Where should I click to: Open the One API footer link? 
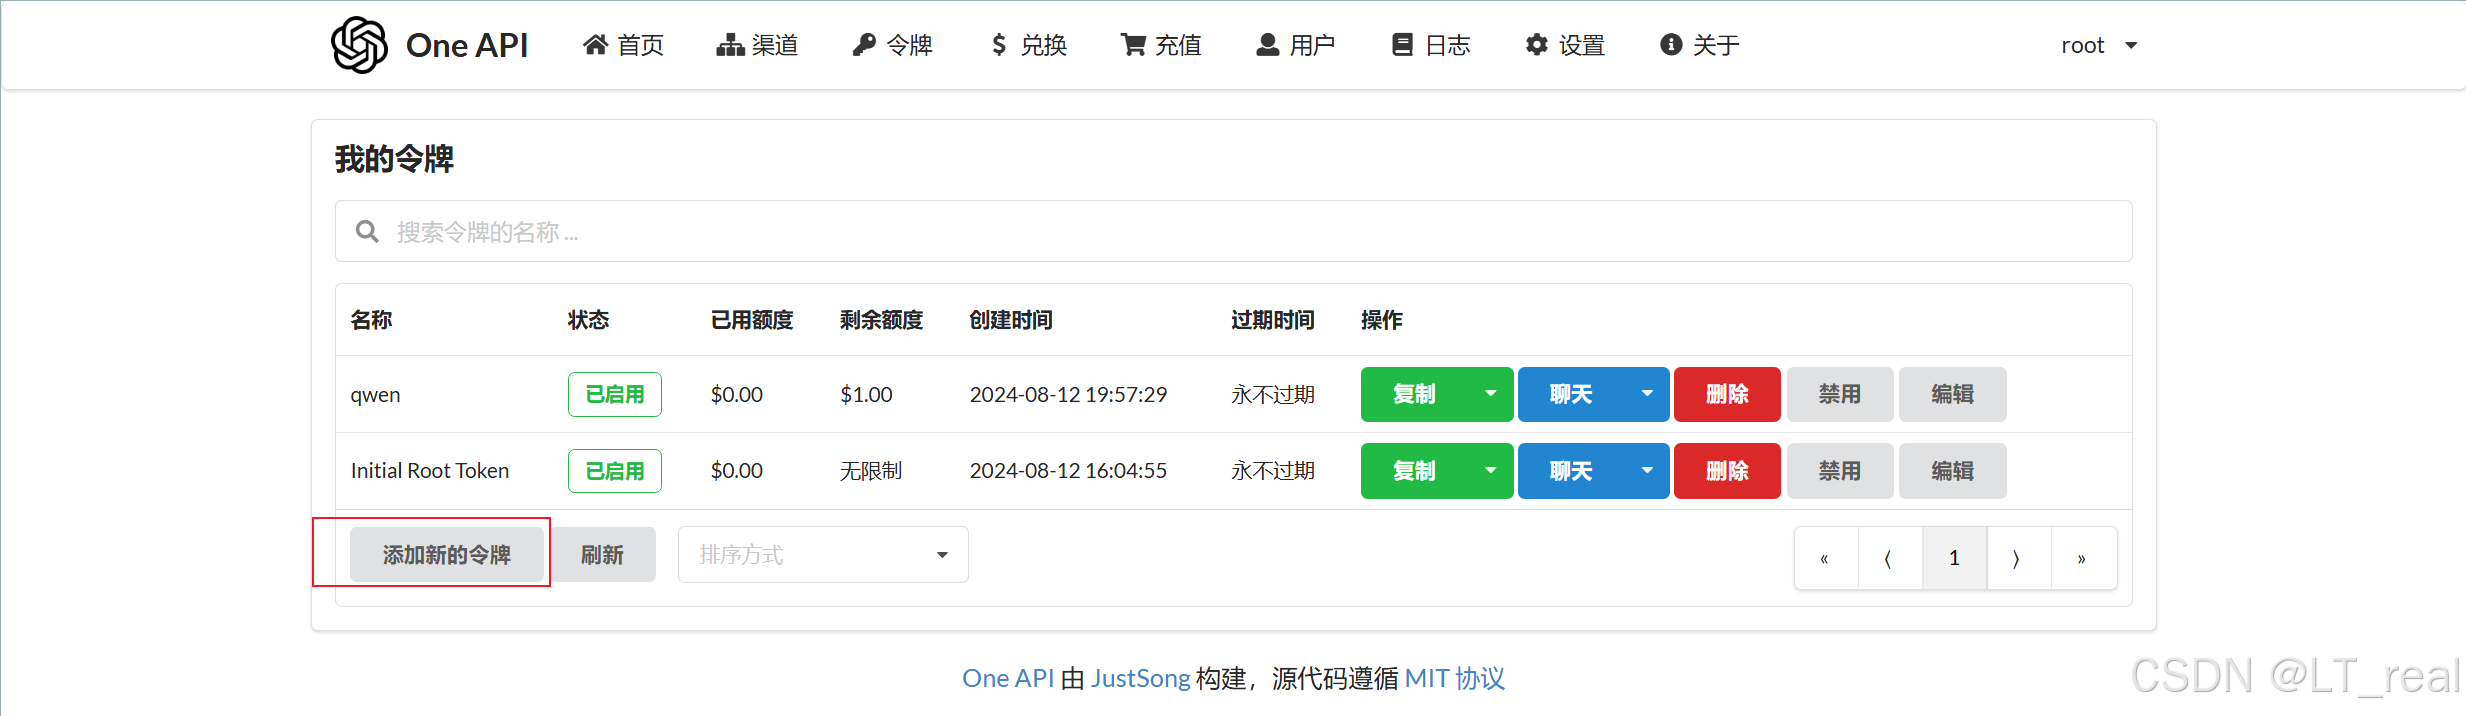pos(1008,679)
